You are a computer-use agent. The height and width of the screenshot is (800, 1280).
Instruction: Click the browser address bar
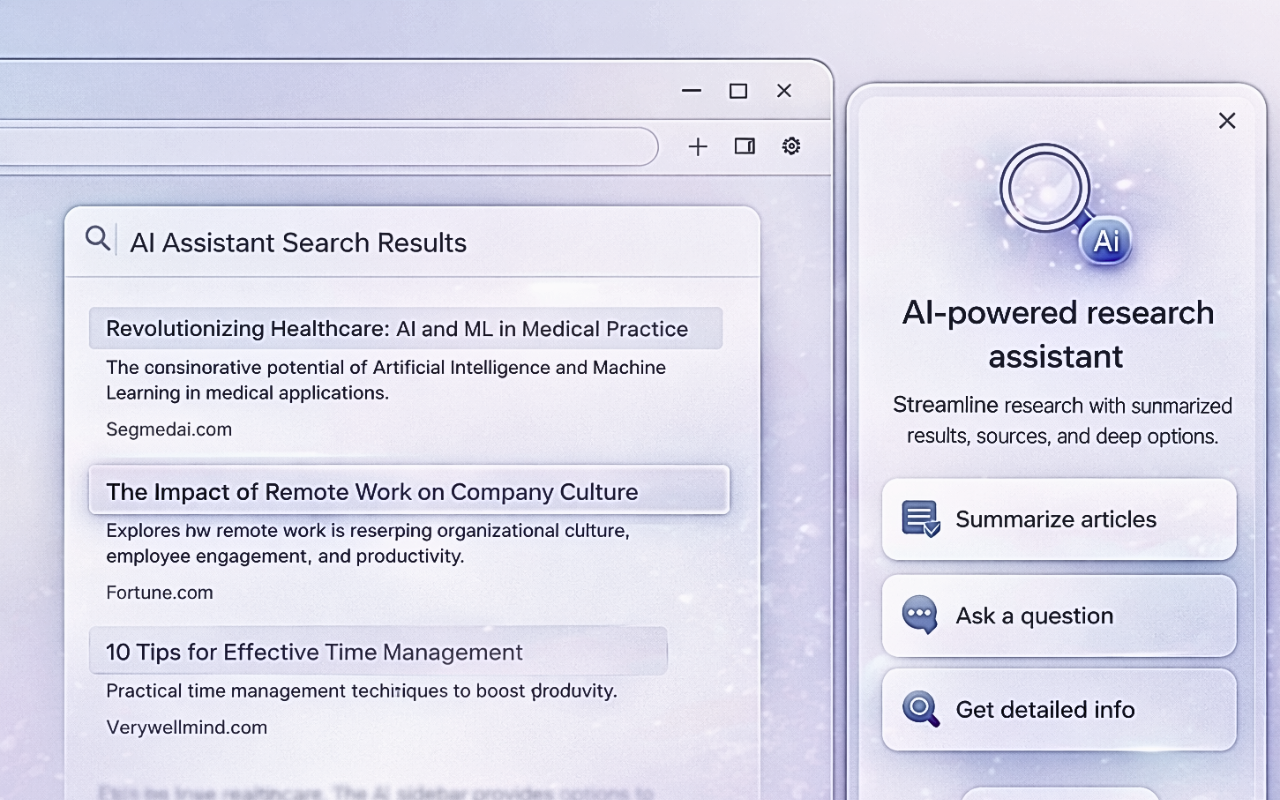tap(329, 146)
